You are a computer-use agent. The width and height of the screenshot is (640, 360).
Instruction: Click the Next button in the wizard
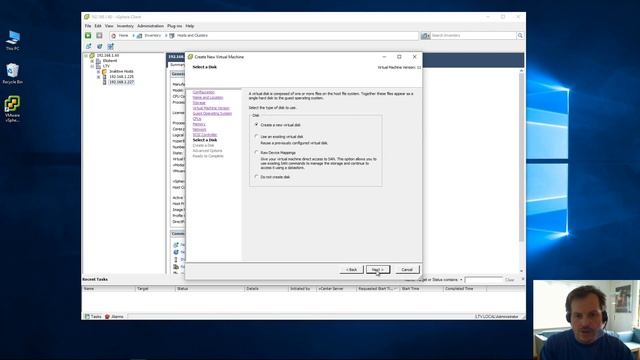378,269
